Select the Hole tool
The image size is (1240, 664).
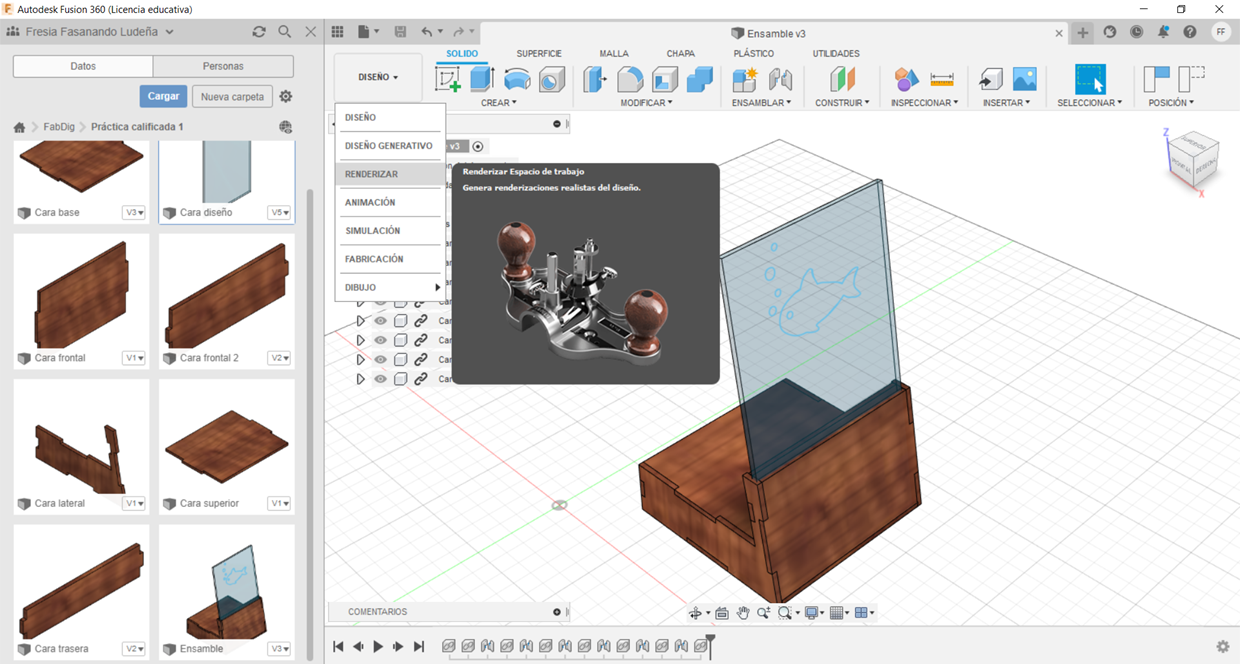(552, 79)
